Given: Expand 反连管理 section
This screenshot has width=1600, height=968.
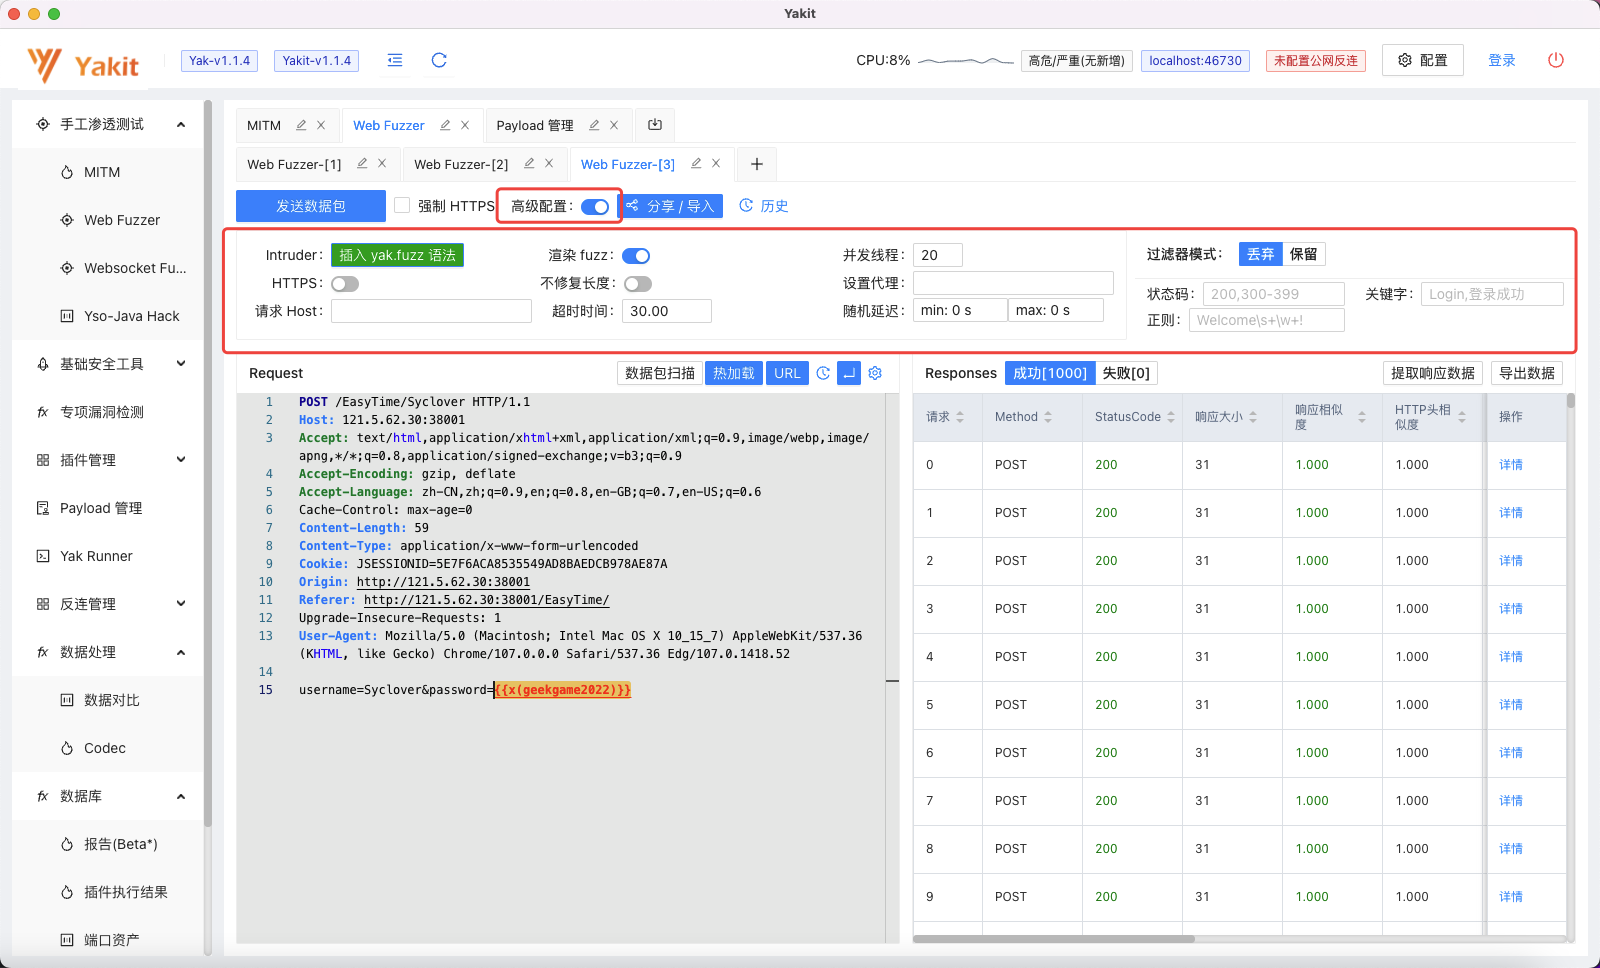Looking at the screenshot, I should click(x=181, y=604).
